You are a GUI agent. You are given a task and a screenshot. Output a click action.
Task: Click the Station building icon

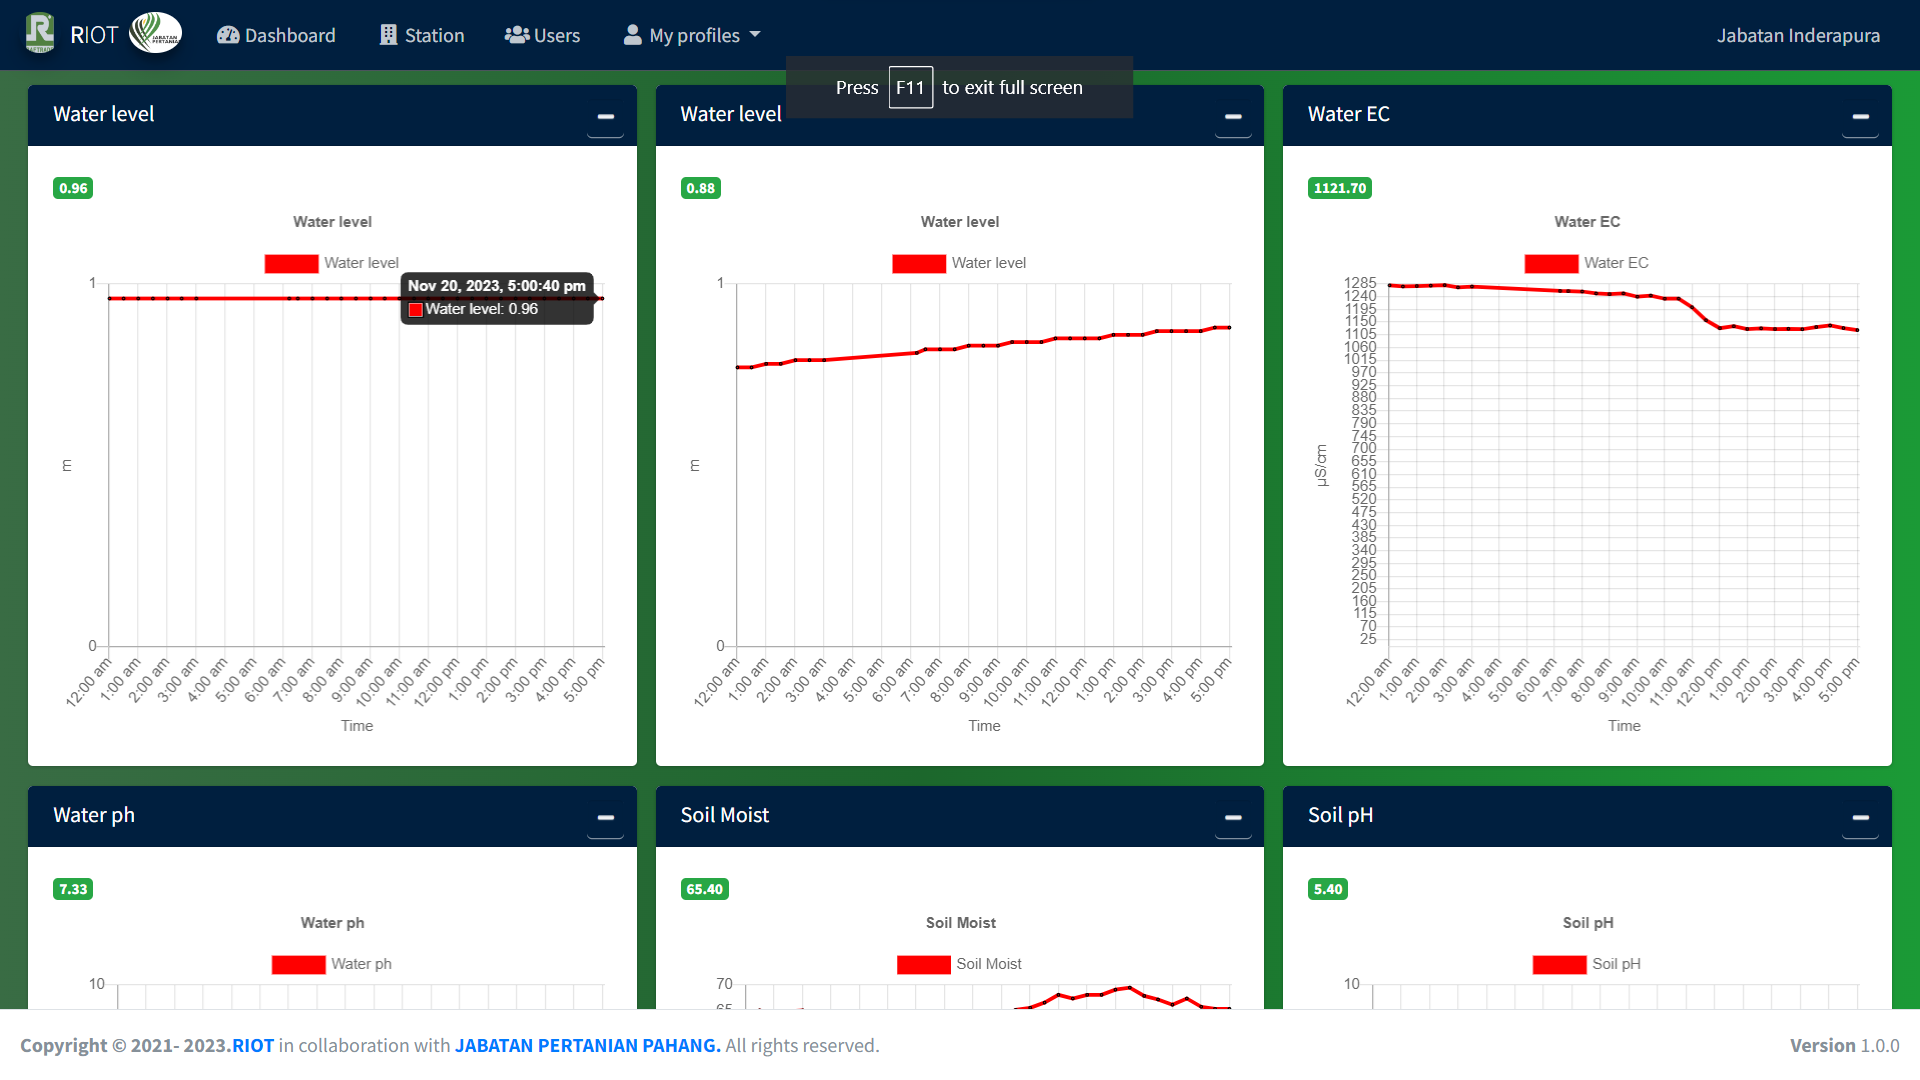click(388, 35)
